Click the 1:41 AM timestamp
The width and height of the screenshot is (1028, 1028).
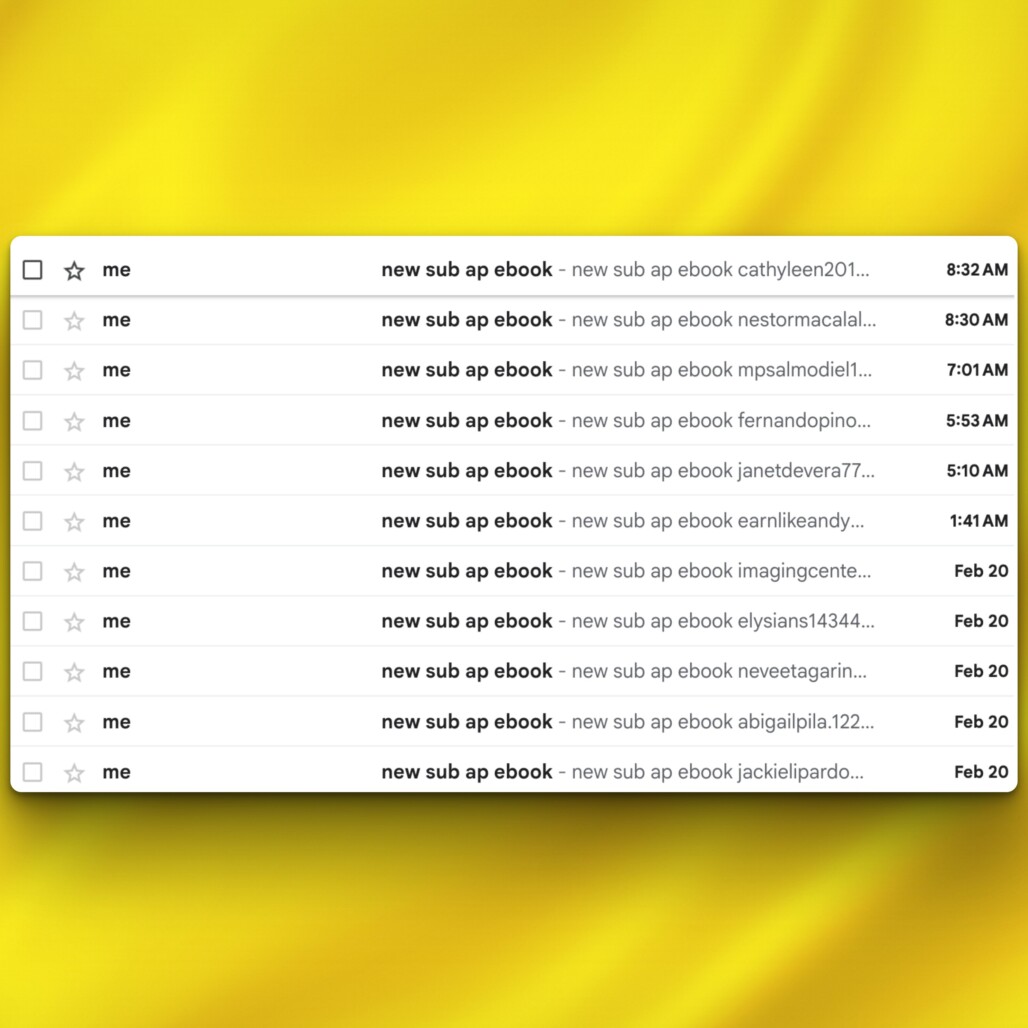tap(979, 521)
